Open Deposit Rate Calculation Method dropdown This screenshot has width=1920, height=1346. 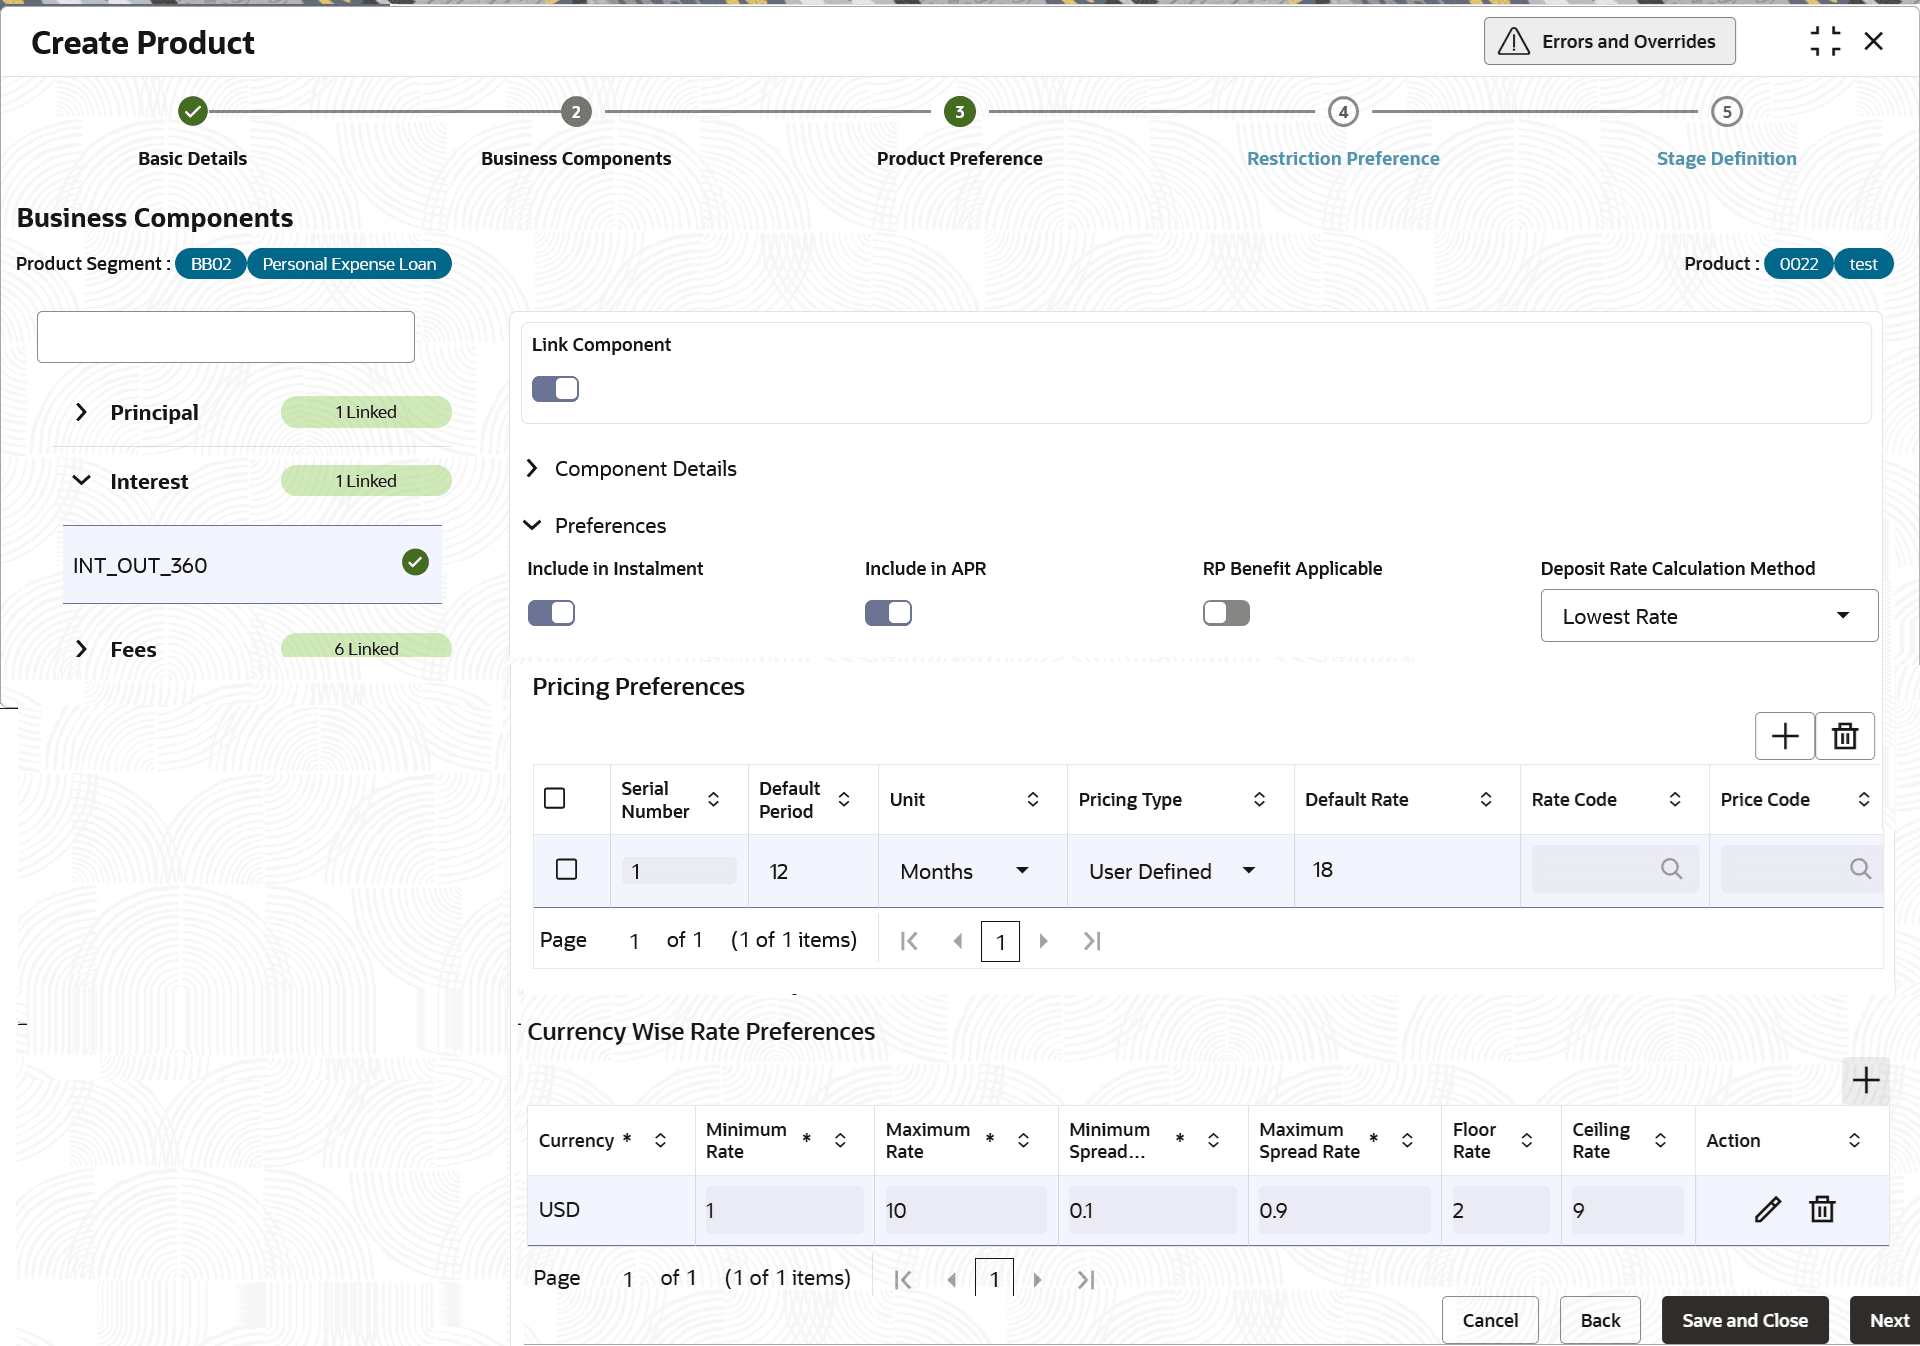click(1708, 616)
